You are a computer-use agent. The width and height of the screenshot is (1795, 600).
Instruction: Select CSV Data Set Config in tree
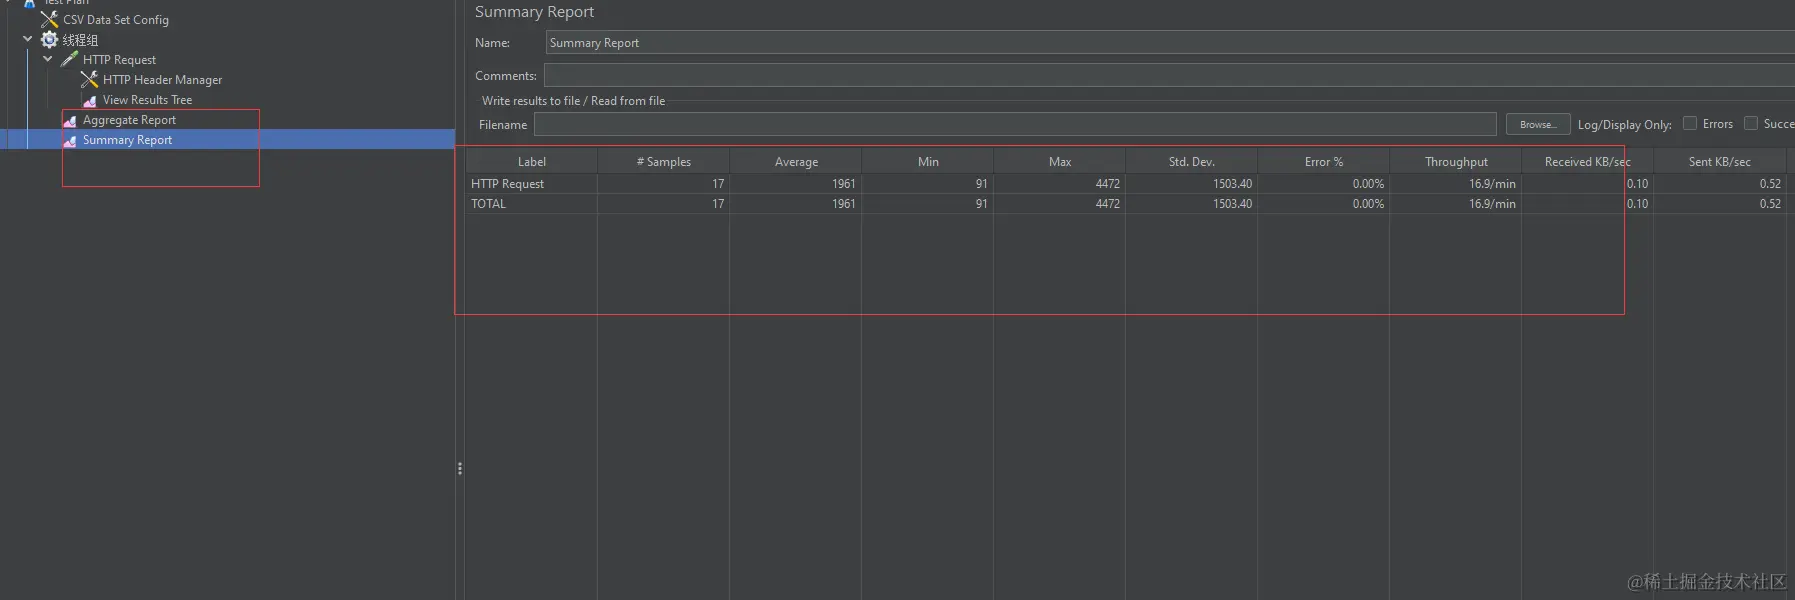pyautogui.click(x=116, y=19)
